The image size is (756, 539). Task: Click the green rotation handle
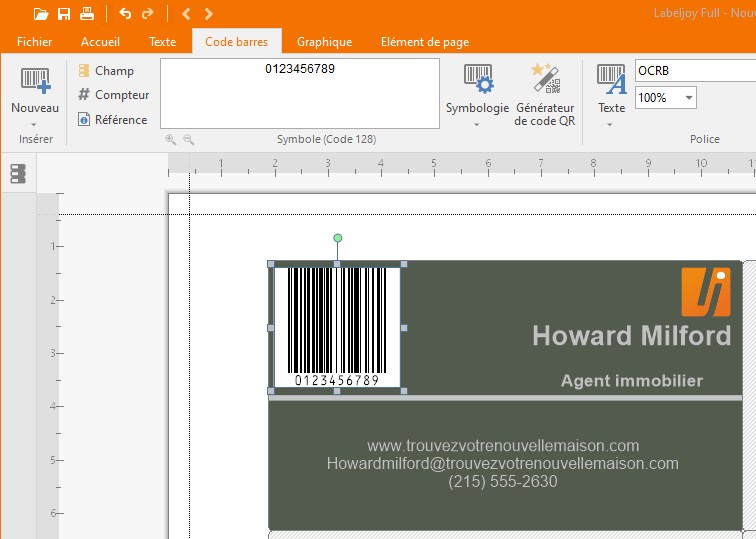tap(338, 238)
